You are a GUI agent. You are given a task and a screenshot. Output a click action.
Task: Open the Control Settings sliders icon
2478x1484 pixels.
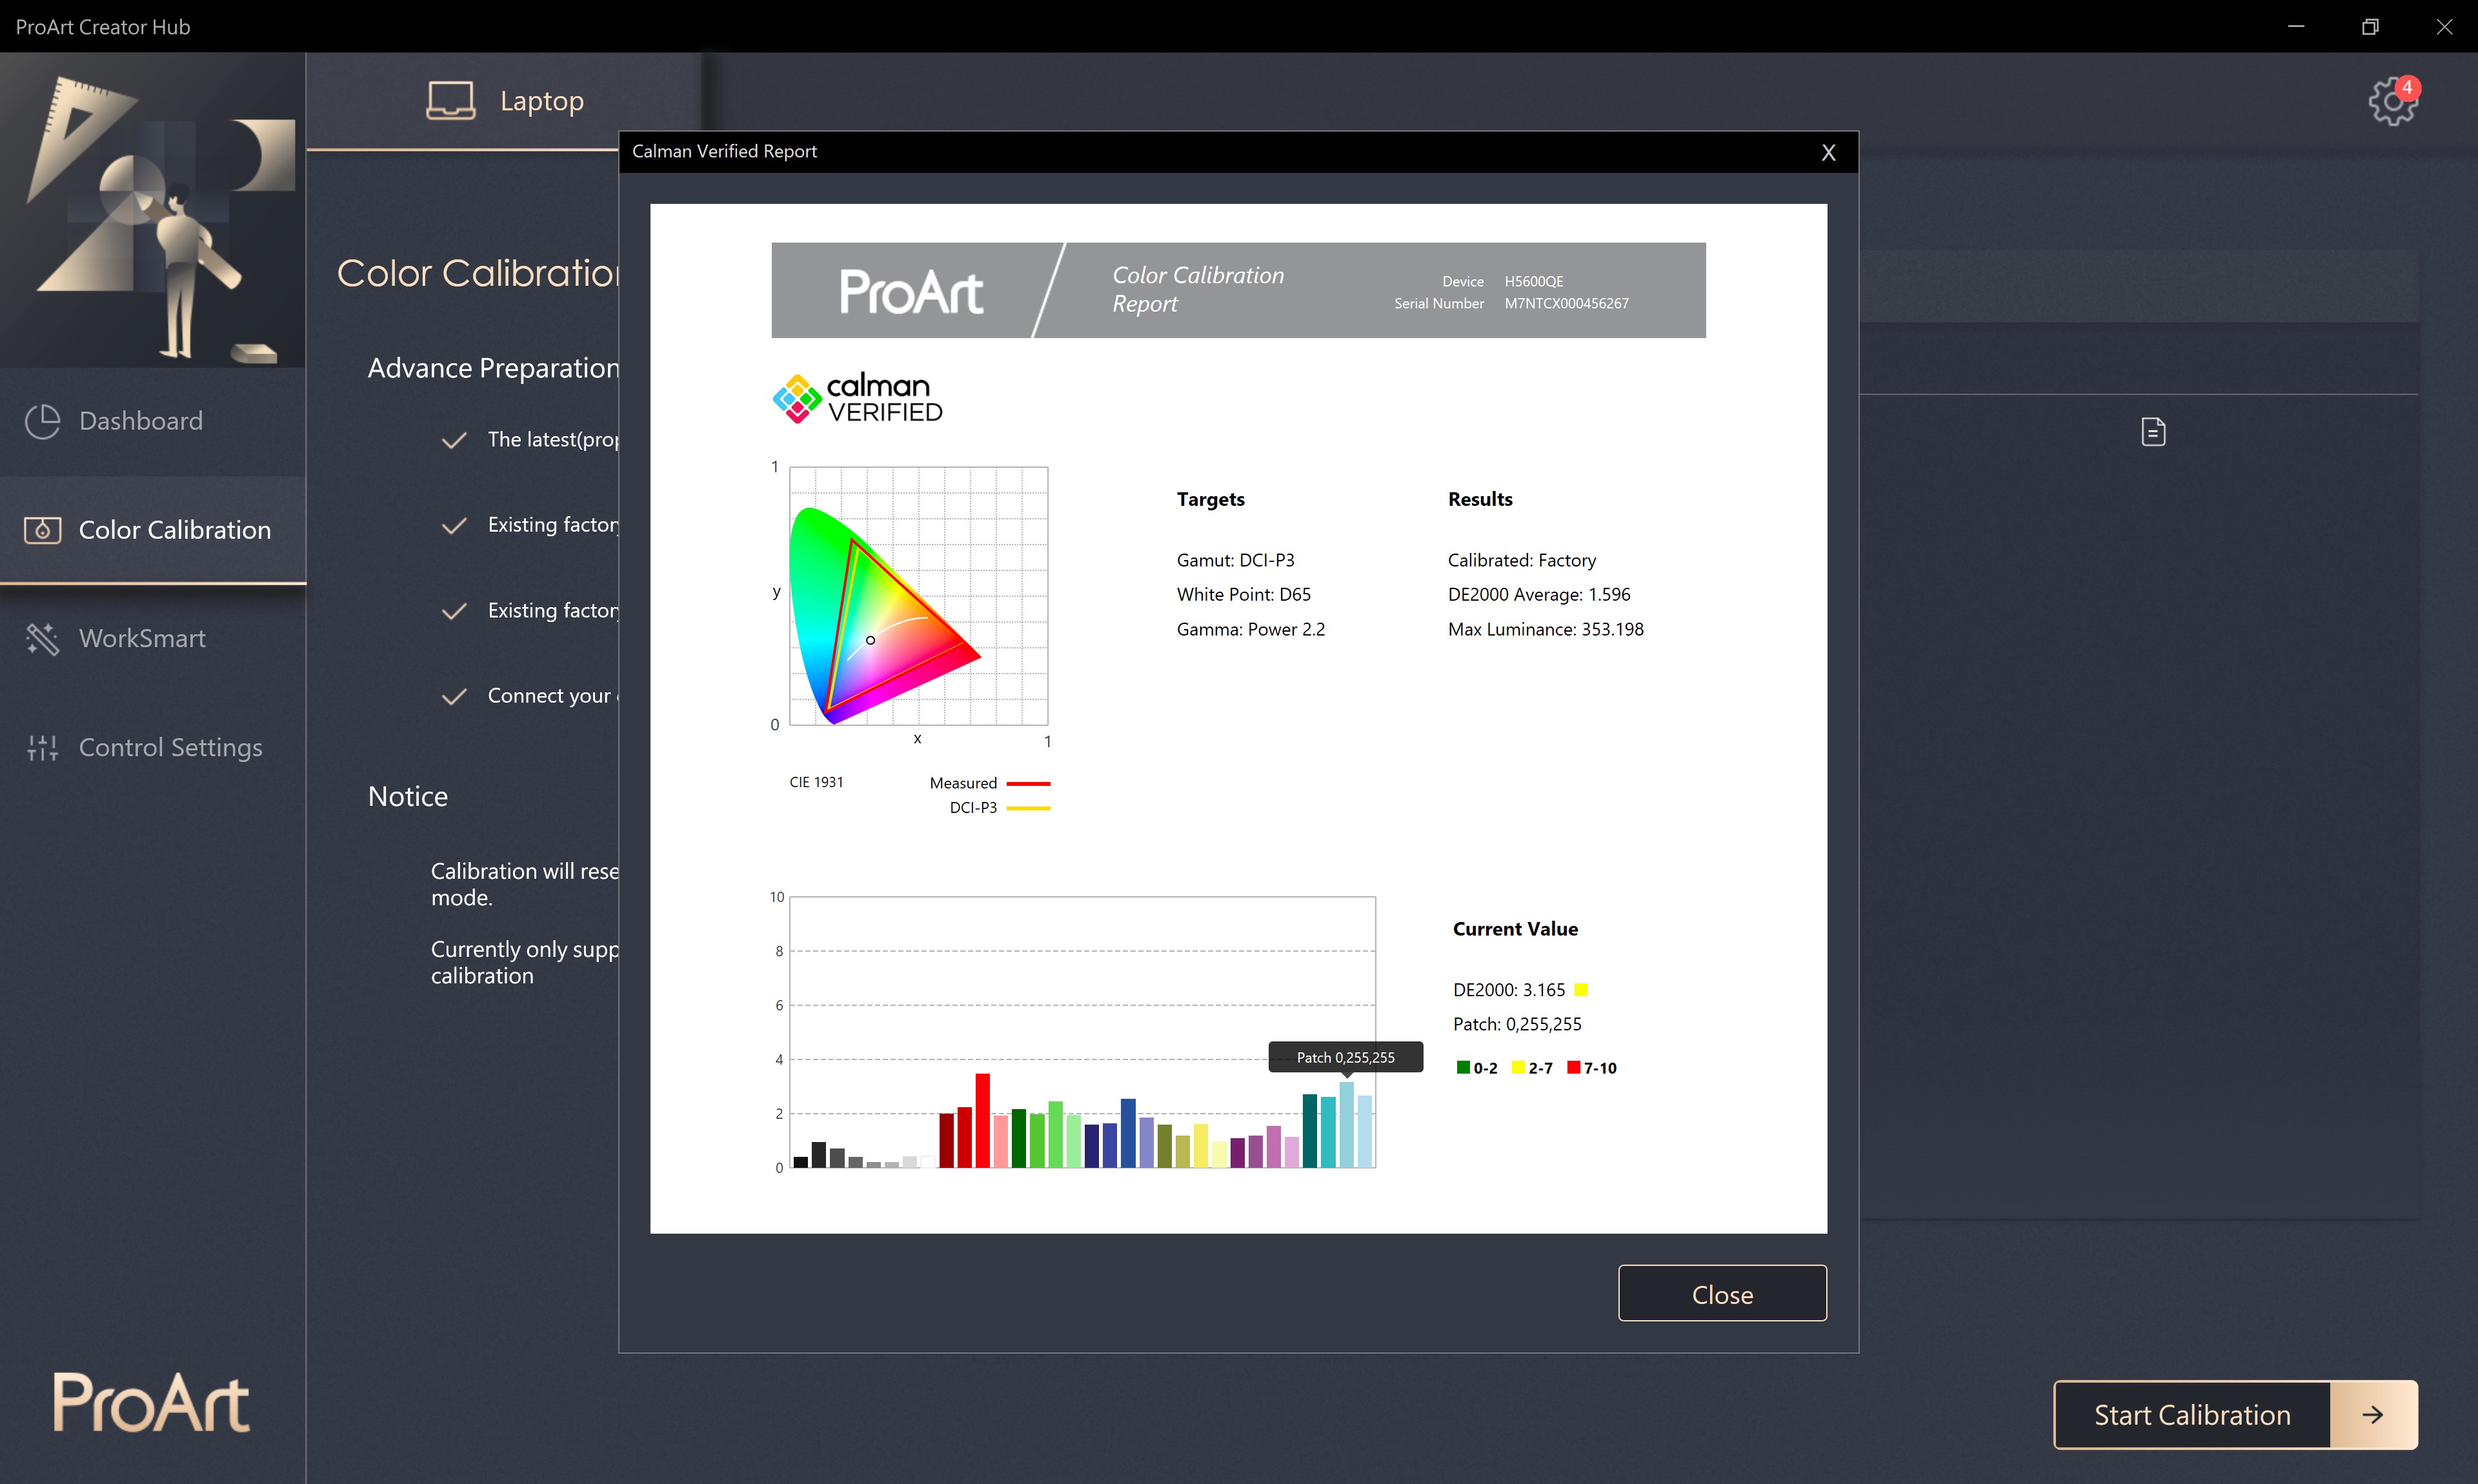pos(42,747)
